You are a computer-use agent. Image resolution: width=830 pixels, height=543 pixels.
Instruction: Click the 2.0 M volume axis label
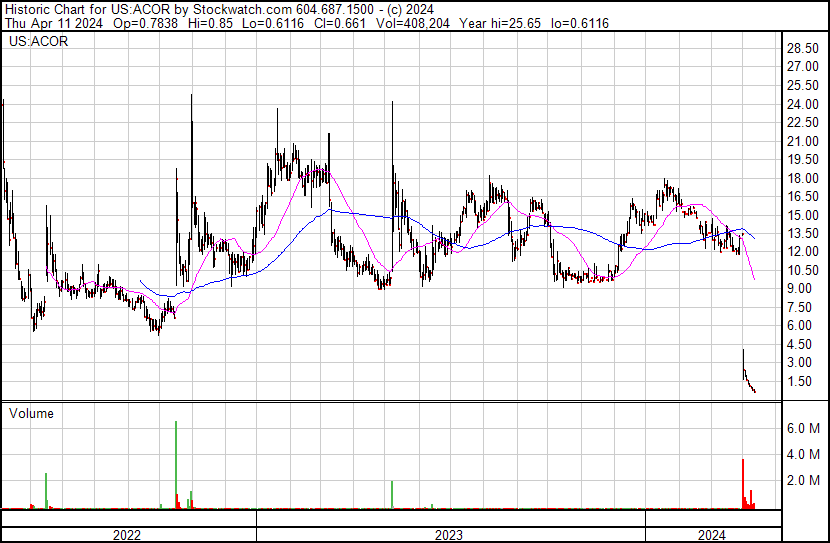803,480
